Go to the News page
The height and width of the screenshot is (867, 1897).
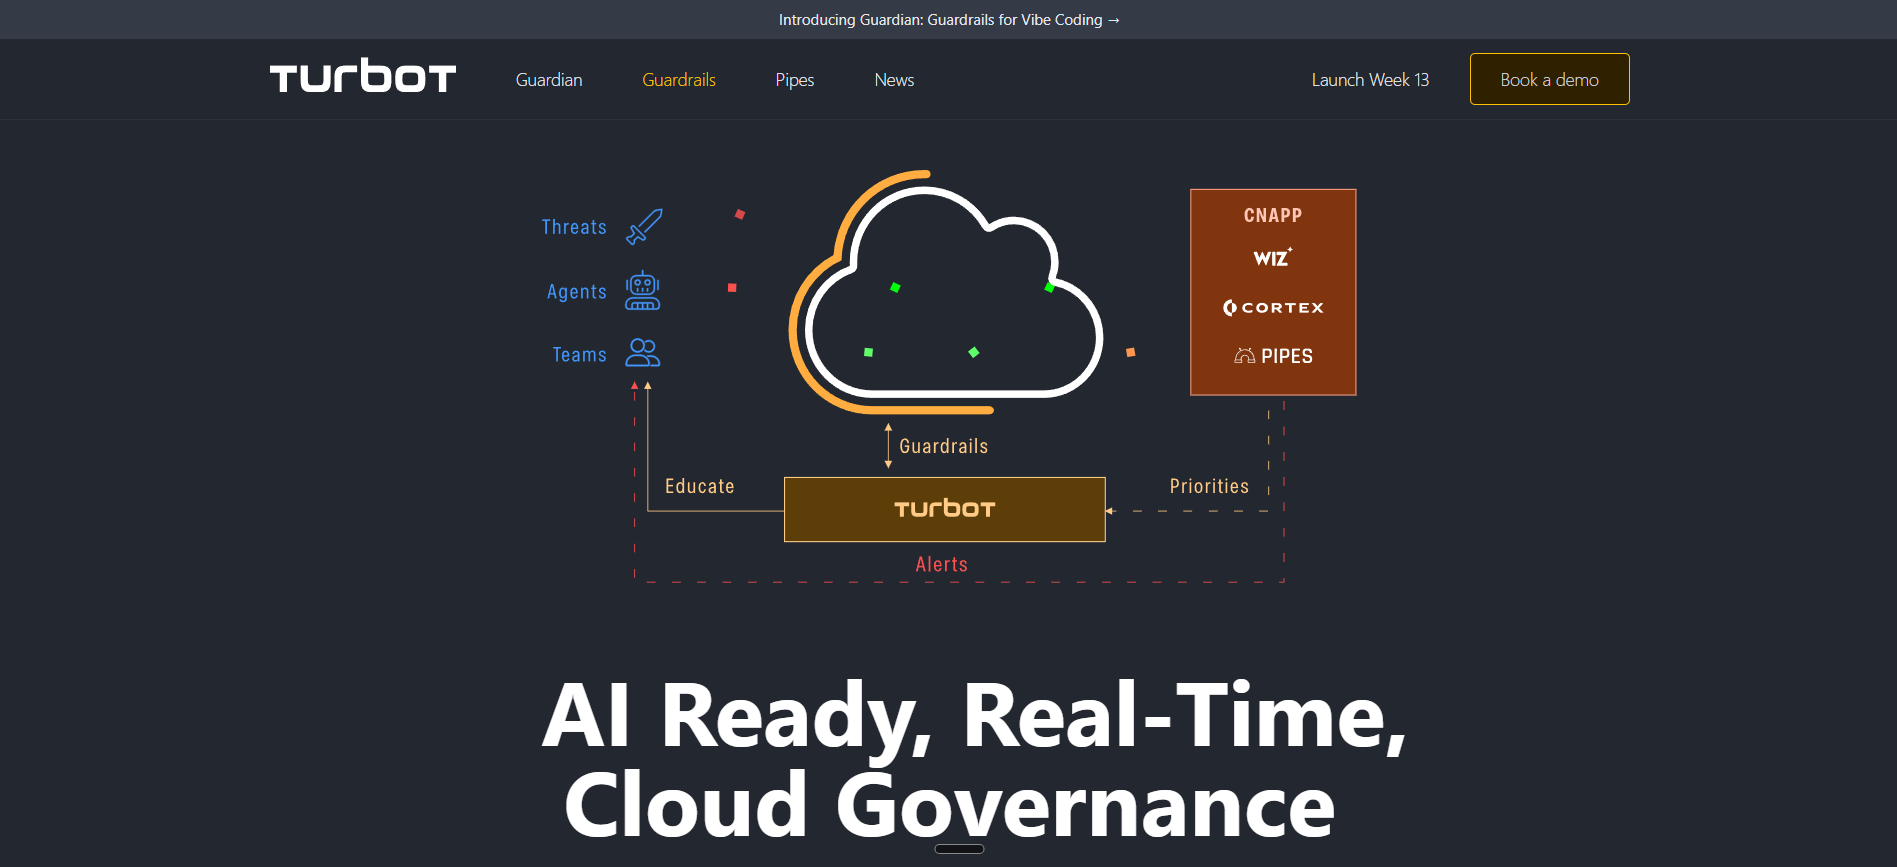coord(894,80)
